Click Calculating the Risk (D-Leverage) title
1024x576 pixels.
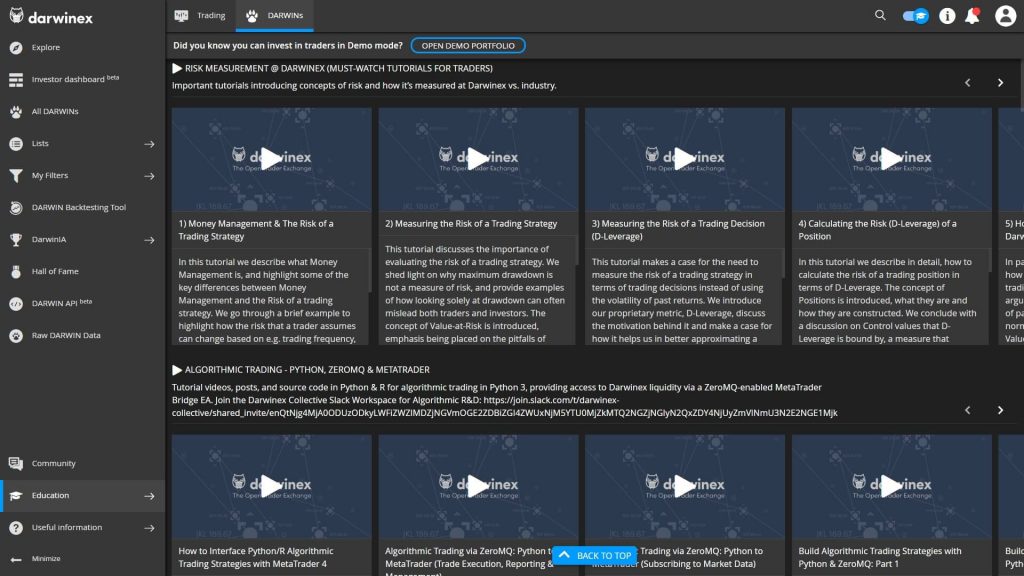tap(877, 230)
